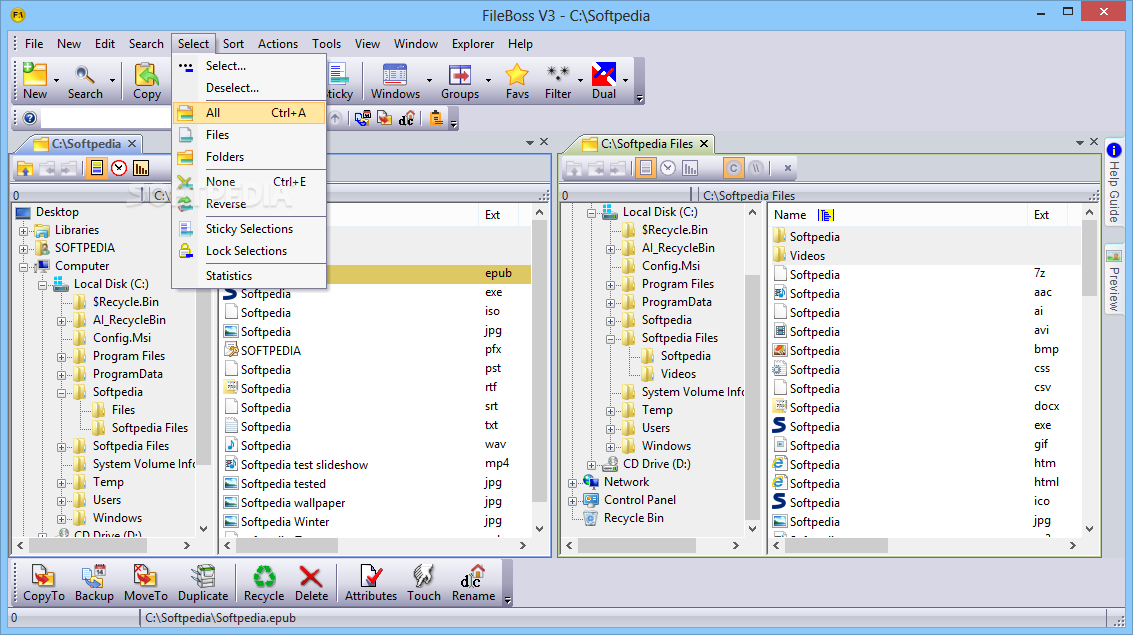The width and height of the screenshot is (1133, 635).
Task: Open the Search tool in main toolbar
Action: [85, 81]
